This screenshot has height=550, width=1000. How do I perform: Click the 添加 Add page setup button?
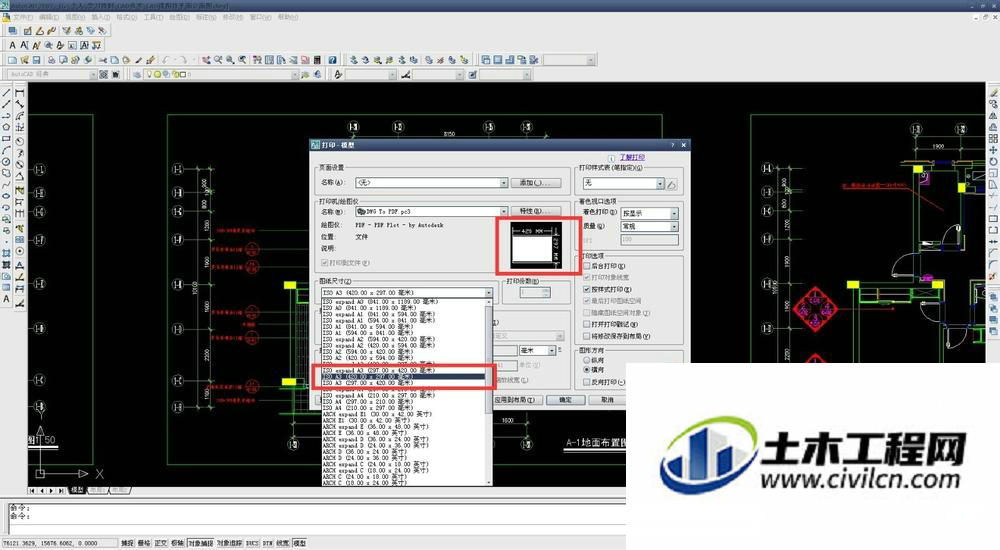tap(535, 183)
